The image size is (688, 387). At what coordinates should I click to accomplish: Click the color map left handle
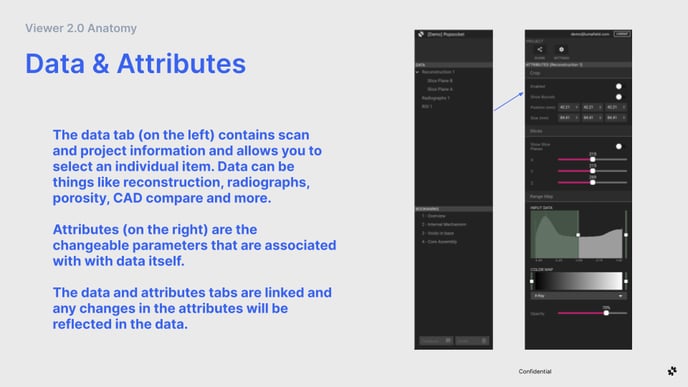click(532, 281)
